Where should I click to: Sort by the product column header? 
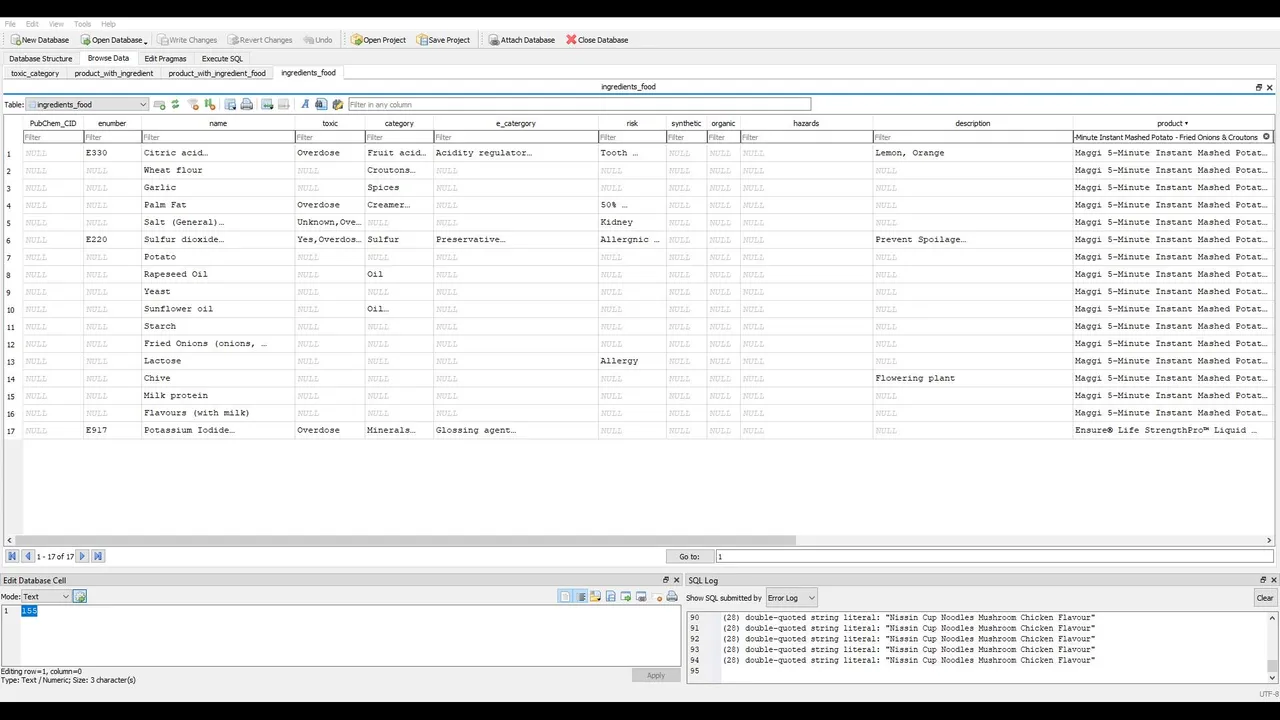coord(1172,123)
